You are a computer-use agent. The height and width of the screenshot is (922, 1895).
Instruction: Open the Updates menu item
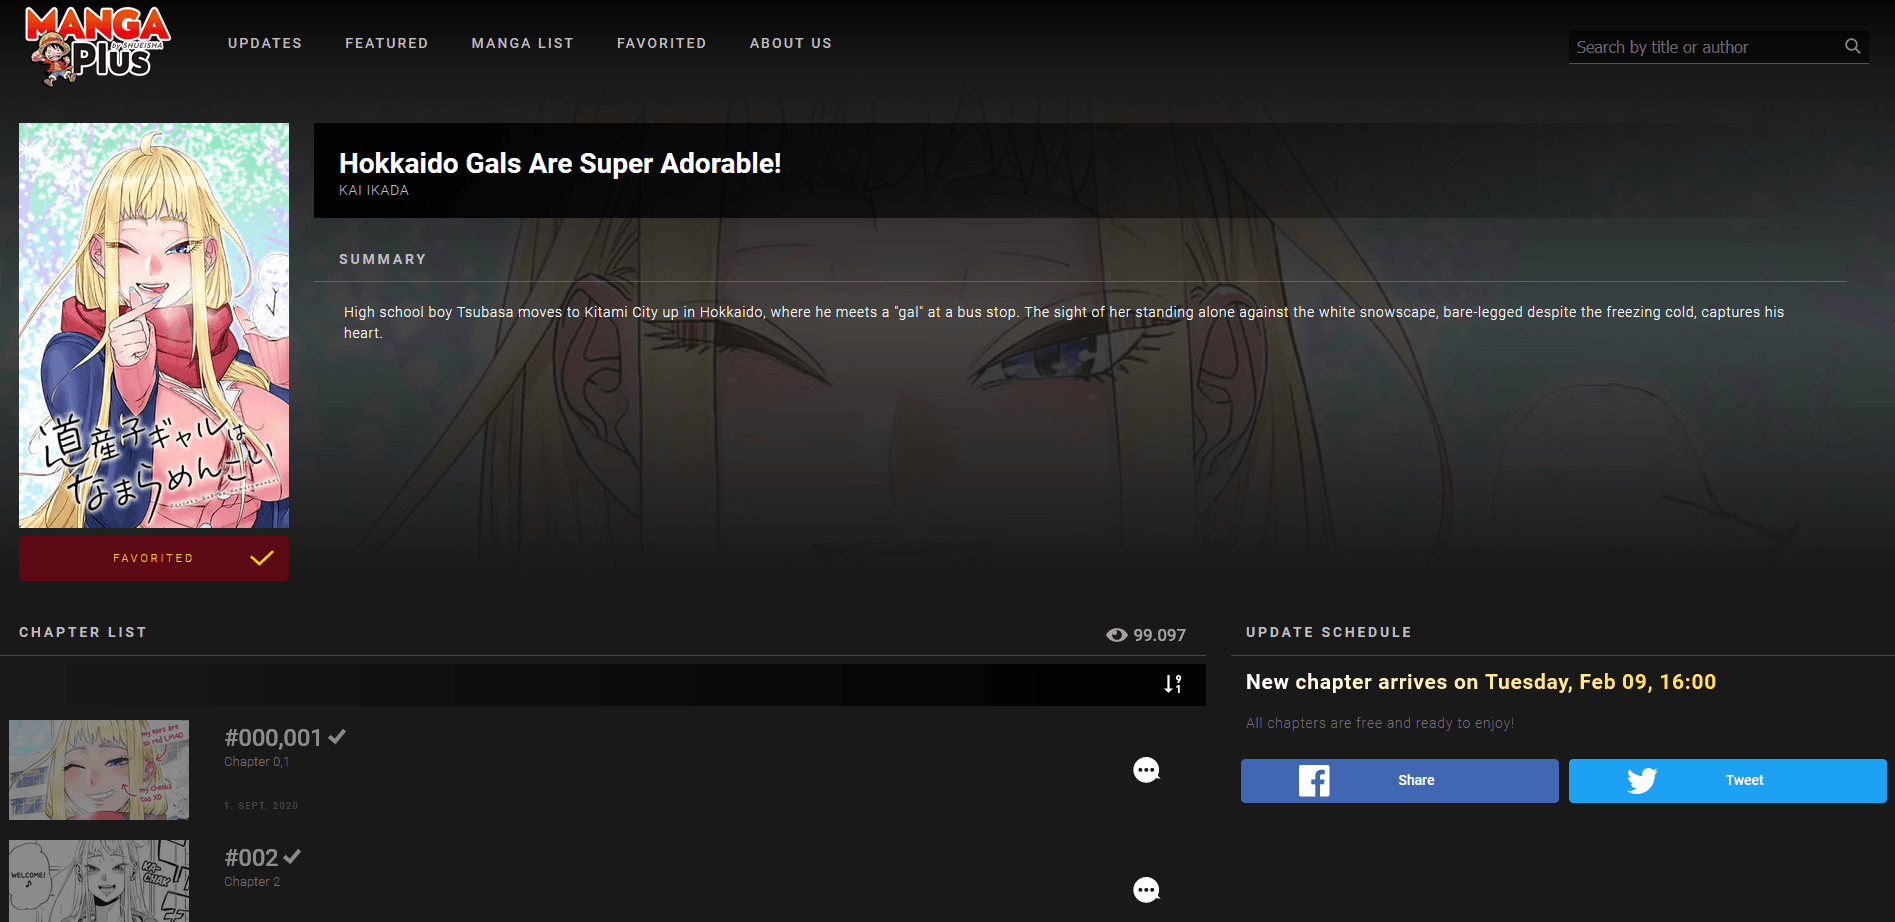[x=265, y=43]
